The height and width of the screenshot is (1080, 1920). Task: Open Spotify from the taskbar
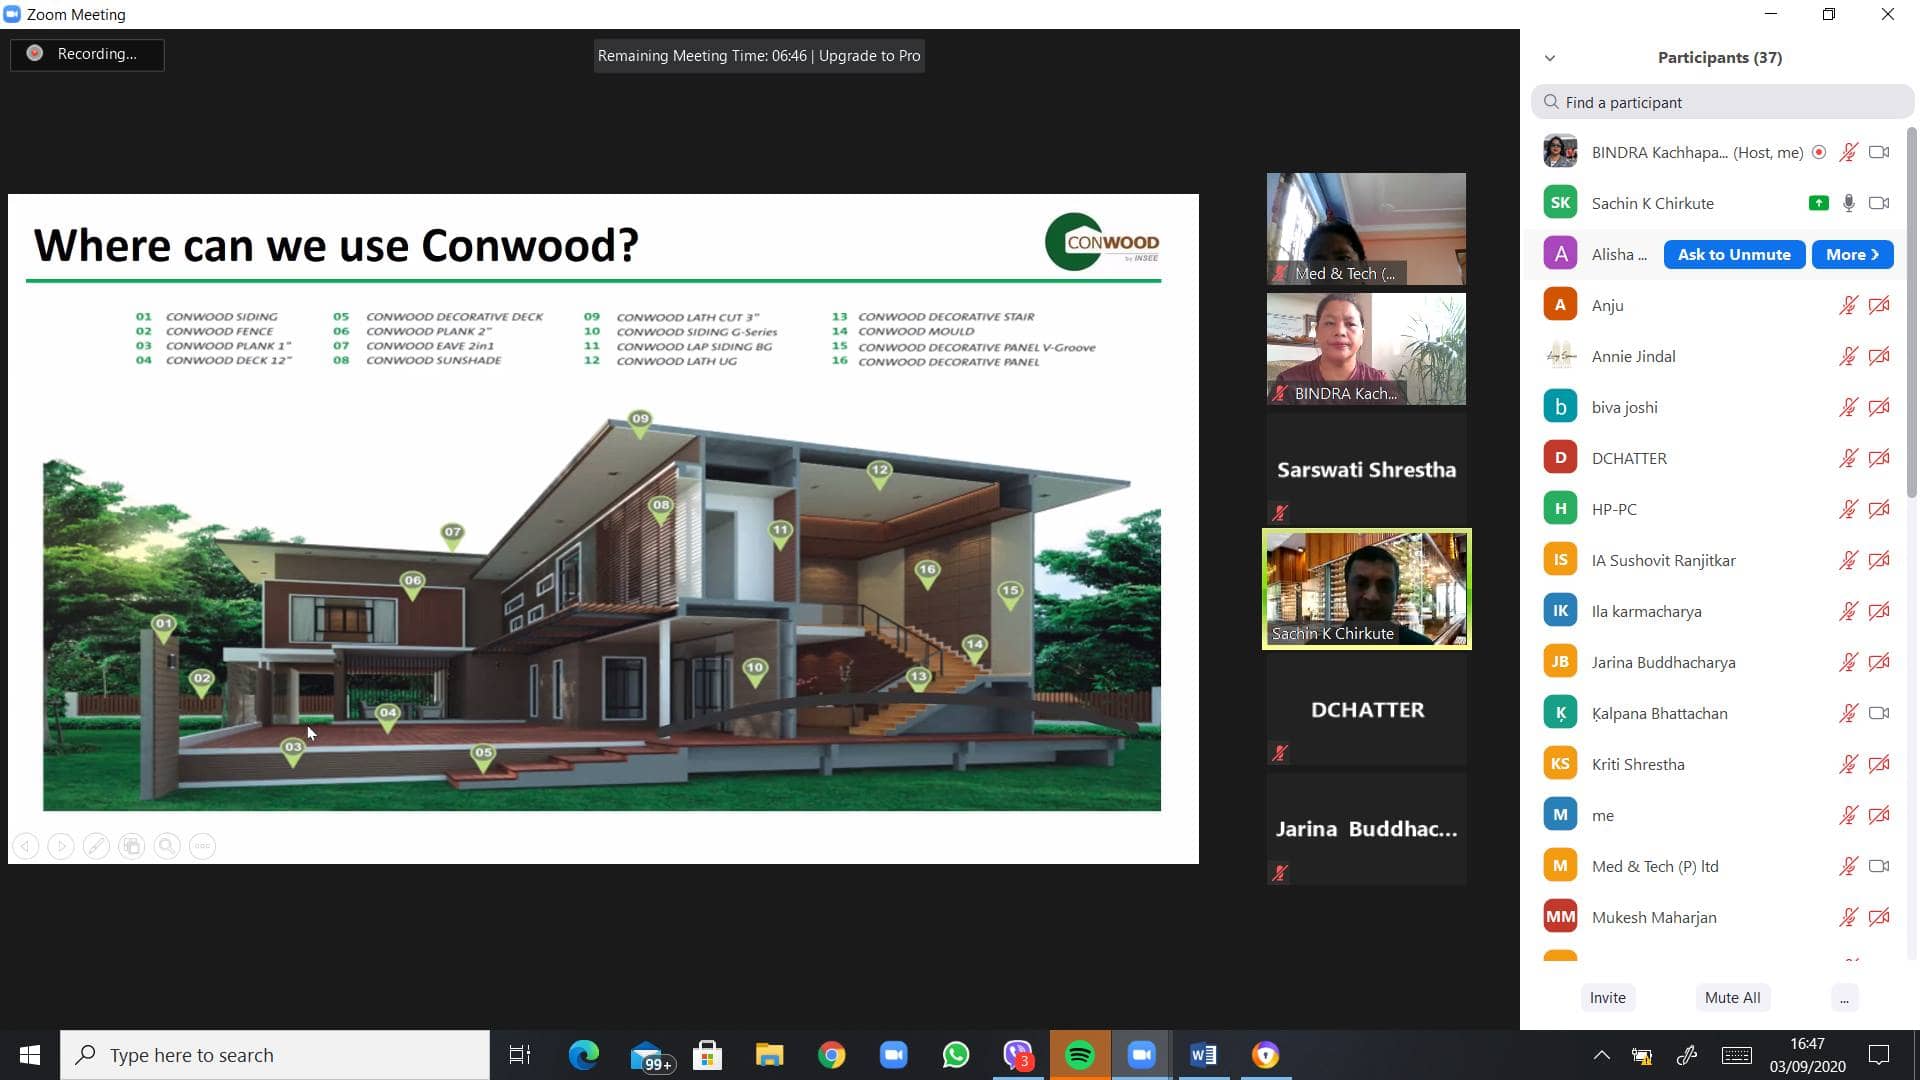pos(1080,1055)
